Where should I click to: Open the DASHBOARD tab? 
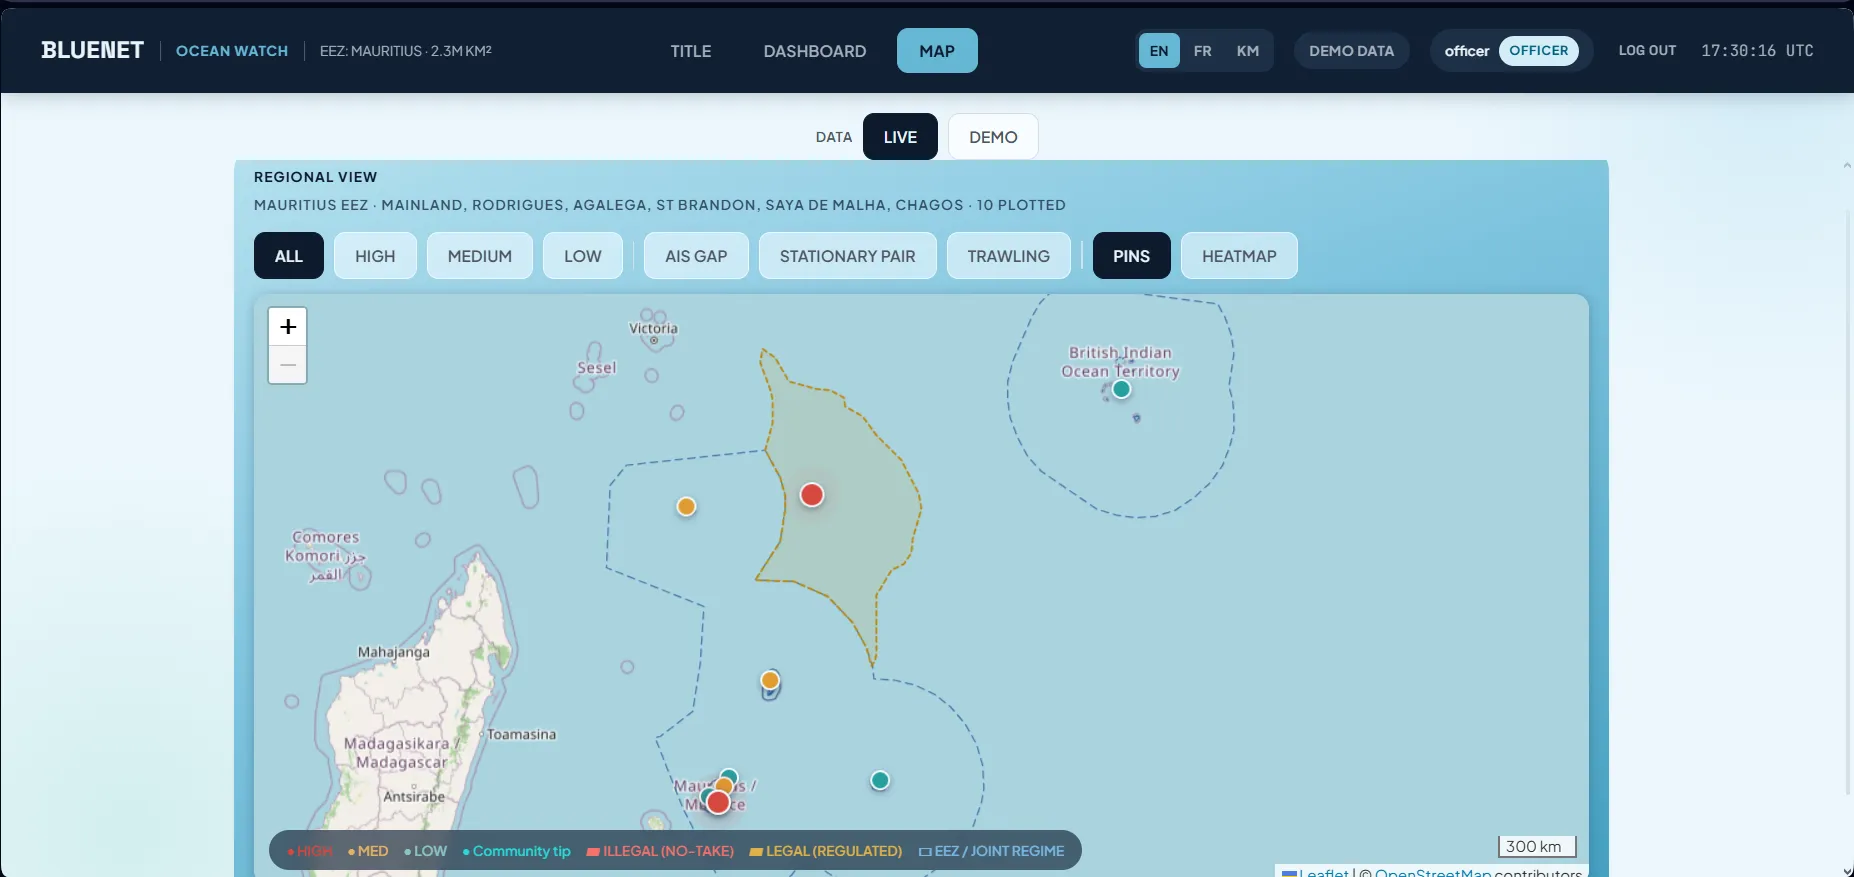pos(815,51)
